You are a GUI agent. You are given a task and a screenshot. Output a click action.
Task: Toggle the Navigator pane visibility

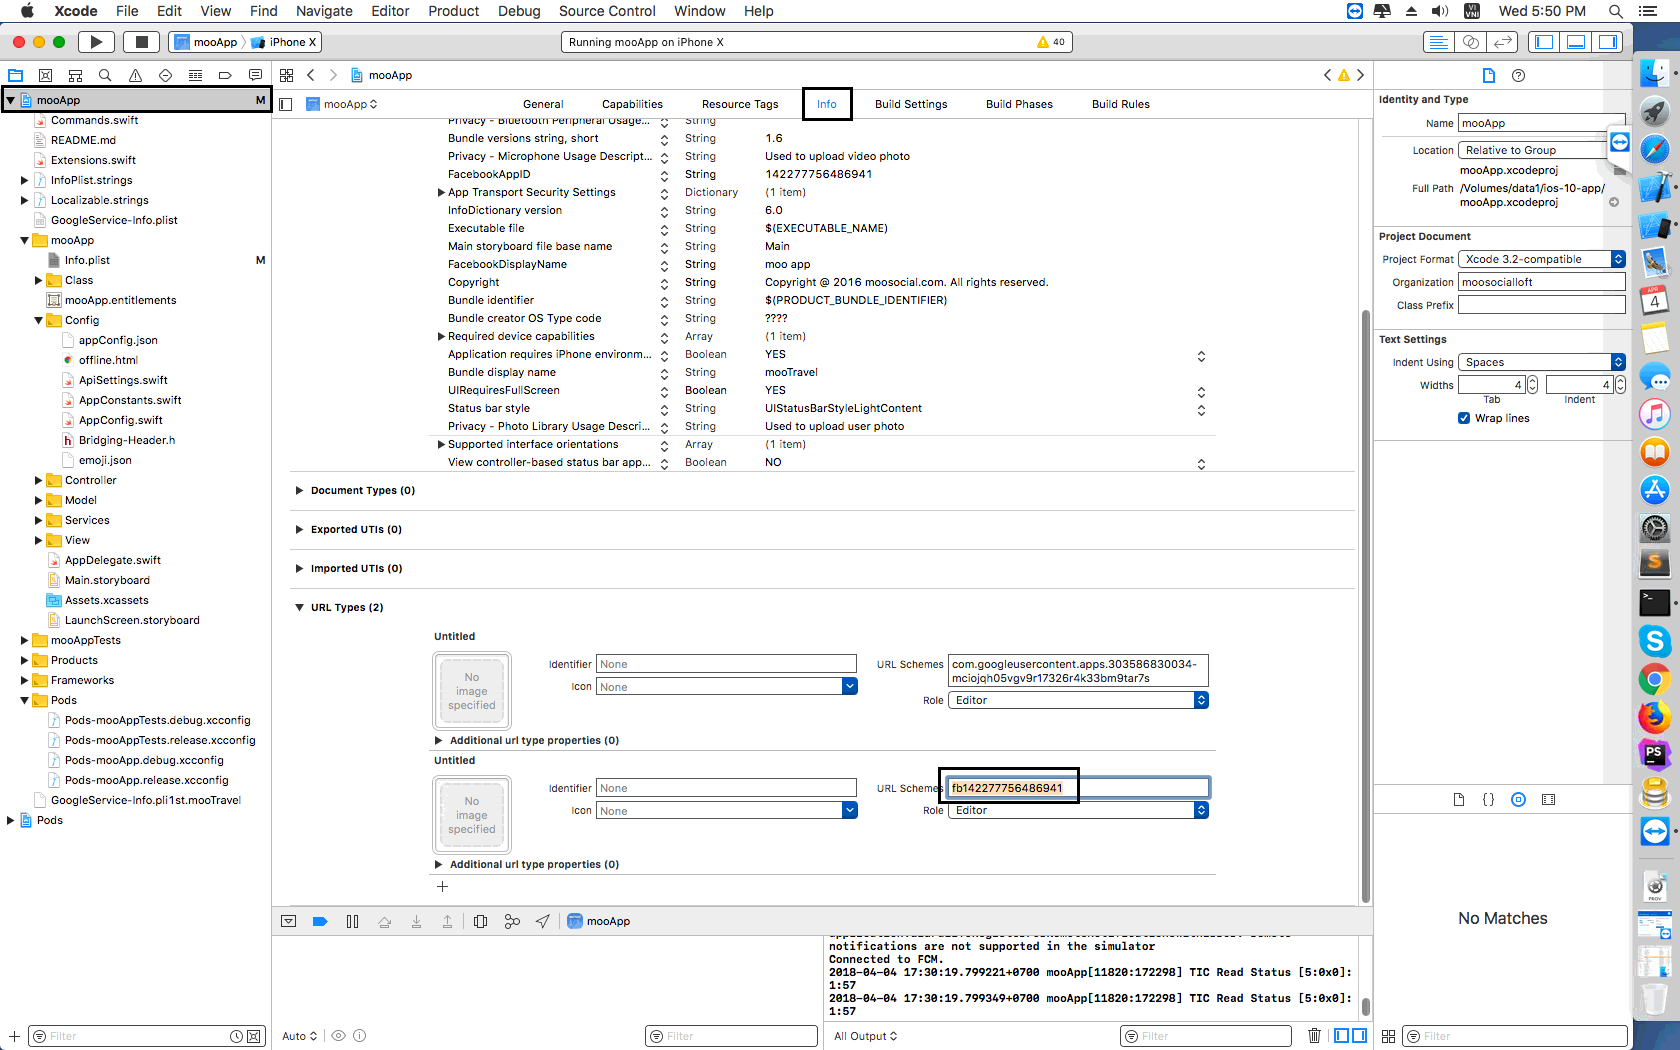[1544, 42]
